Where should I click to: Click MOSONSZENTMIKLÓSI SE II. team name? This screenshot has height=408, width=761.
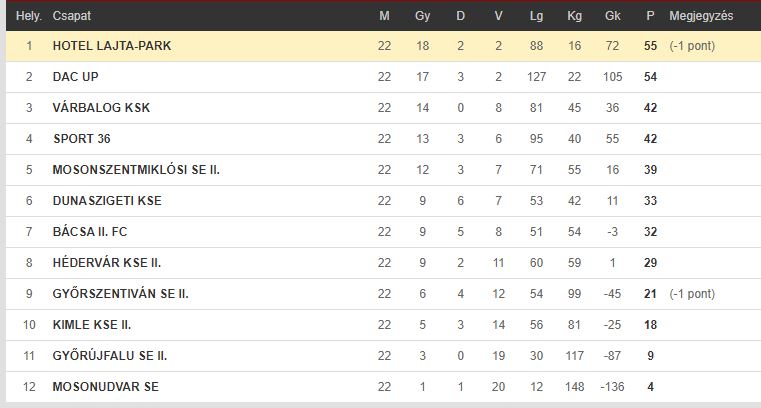point(136,170)
